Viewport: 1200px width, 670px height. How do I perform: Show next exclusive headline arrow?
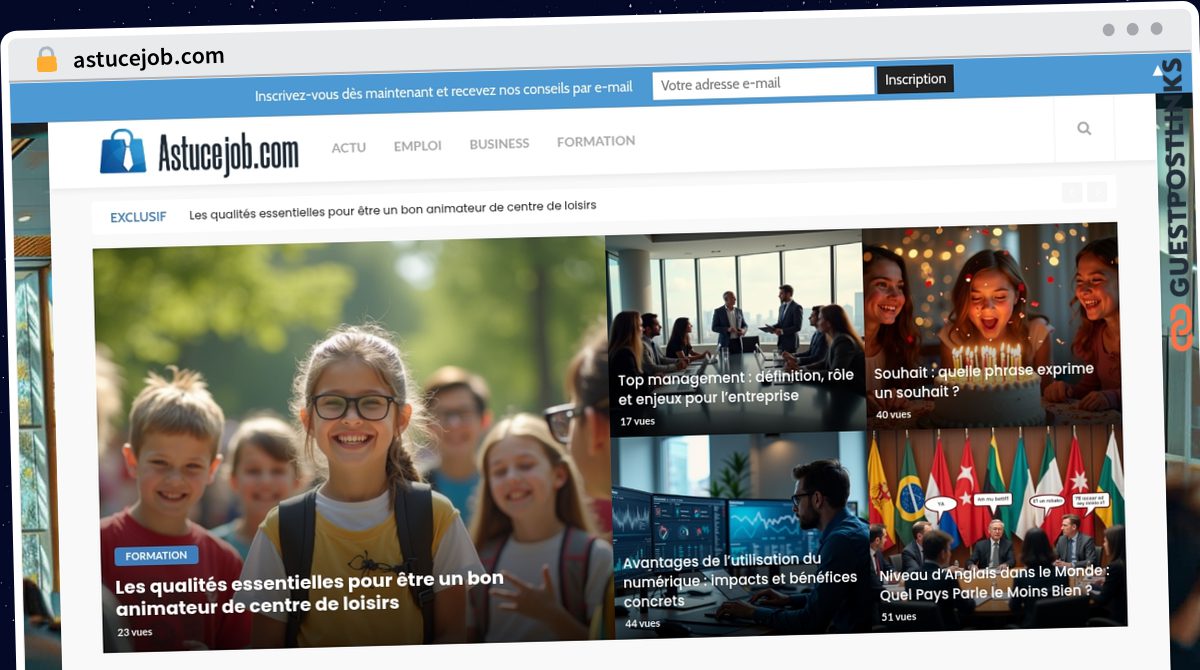coord(1097,192)
